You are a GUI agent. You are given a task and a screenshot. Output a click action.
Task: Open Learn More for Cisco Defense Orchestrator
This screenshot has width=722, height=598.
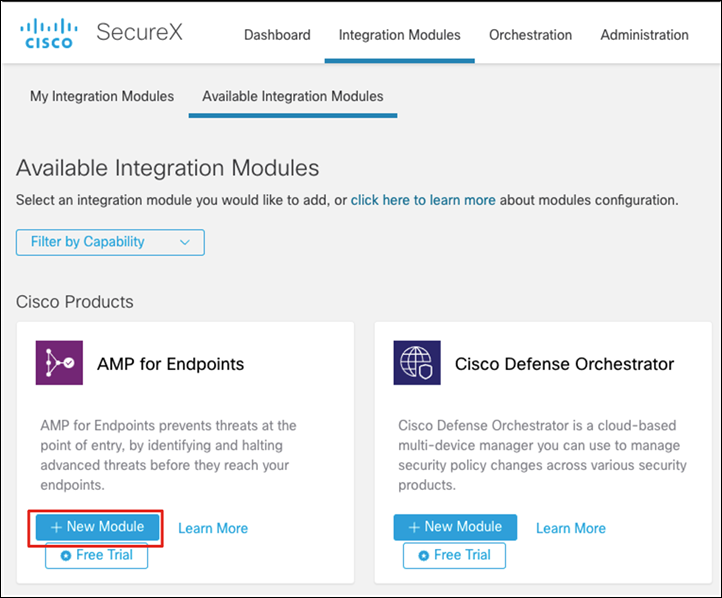point(571,528)
